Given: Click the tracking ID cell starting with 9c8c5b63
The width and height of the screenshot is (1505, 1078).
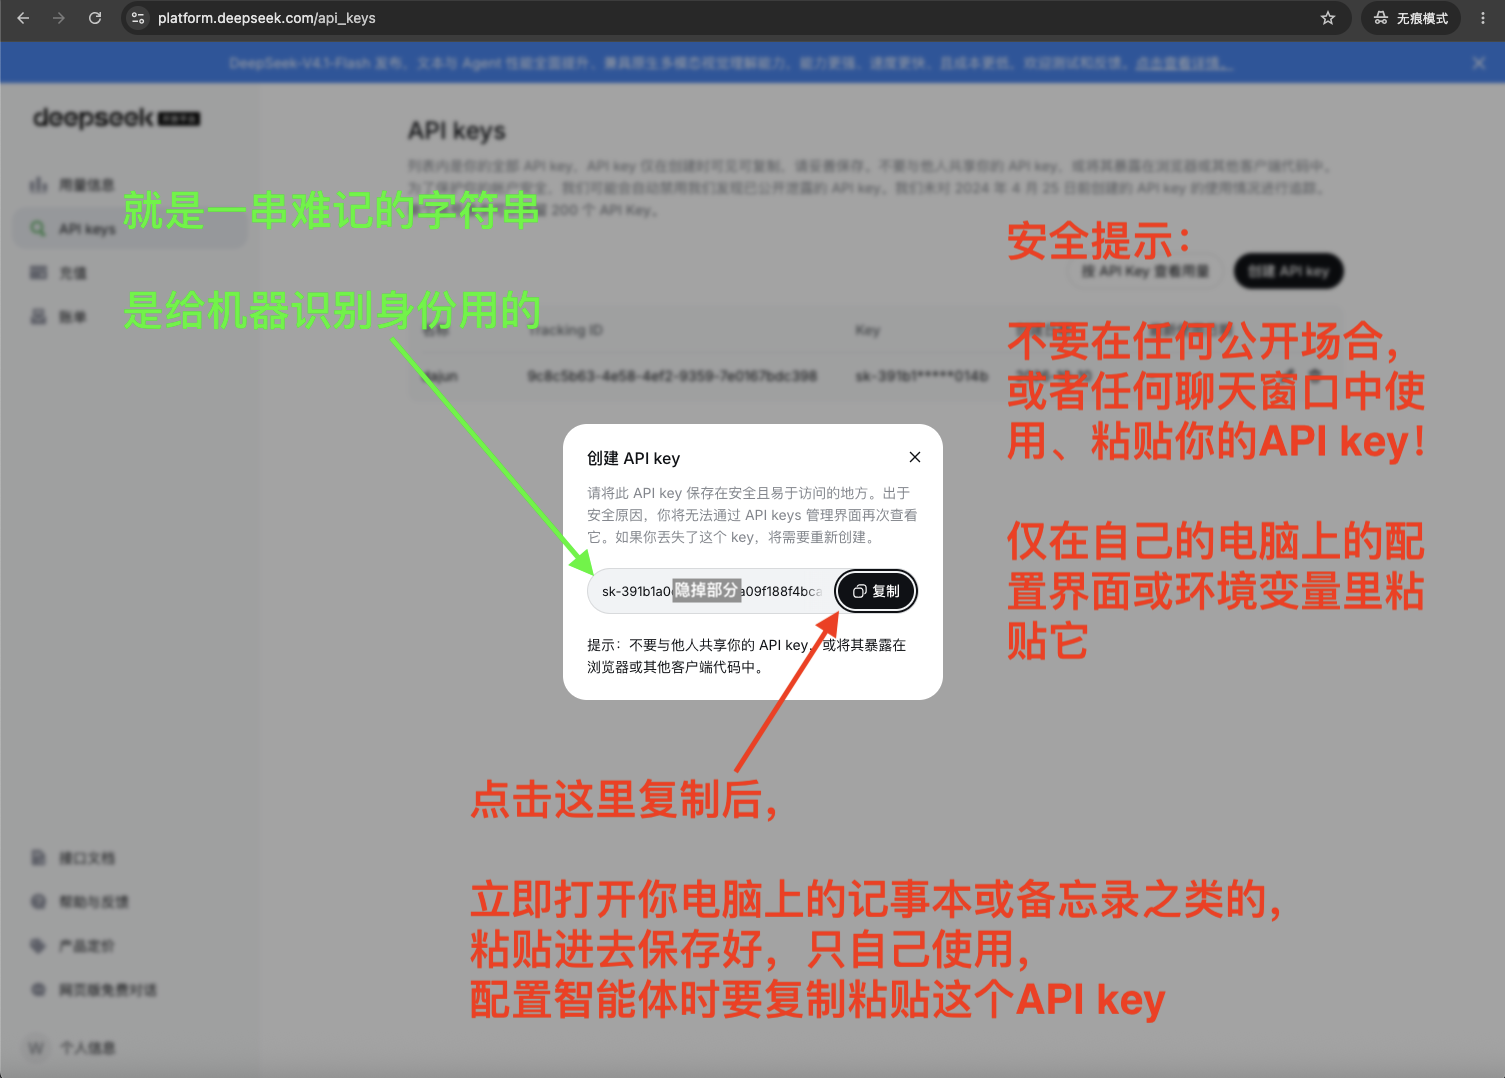Looking at the screenshot, I should [x=672, y=376].
